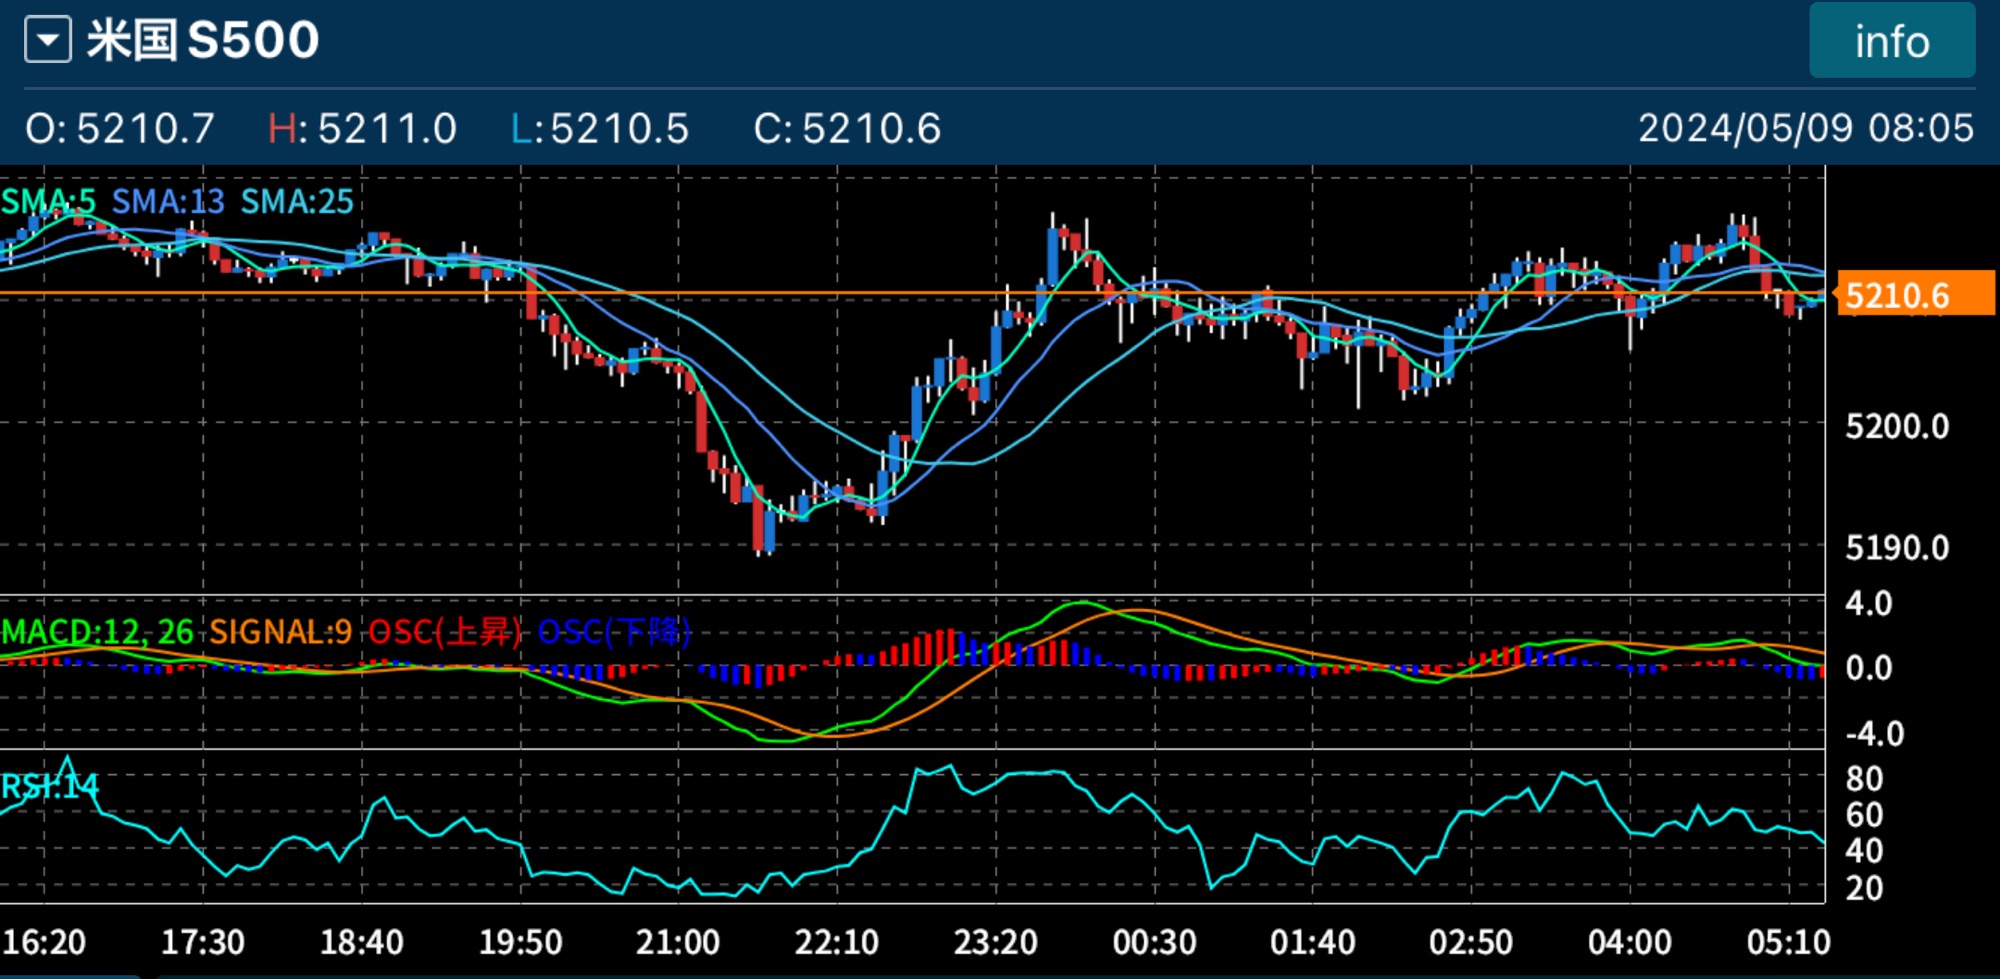Image resolution: width=2000 pixels, height=979 pixels.
Task: Select the red OSC(上昇) legend
Action: pyautogui.click(x=445, y=632)
